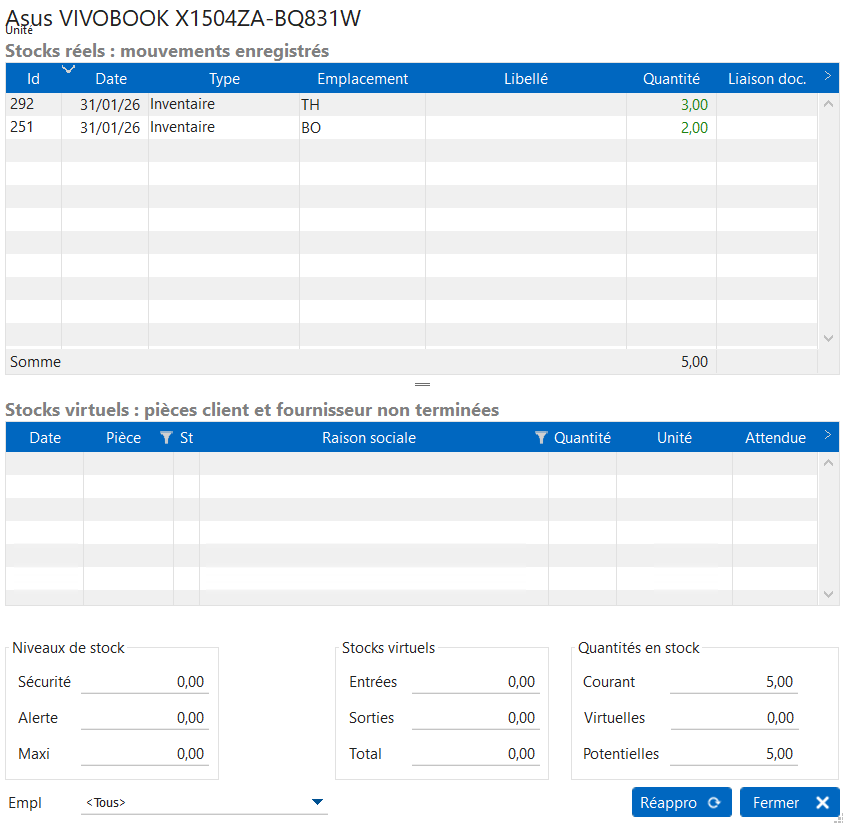Click the sort chevron above Date column
This screenshot has height=823, width=843.
(68, 69)
